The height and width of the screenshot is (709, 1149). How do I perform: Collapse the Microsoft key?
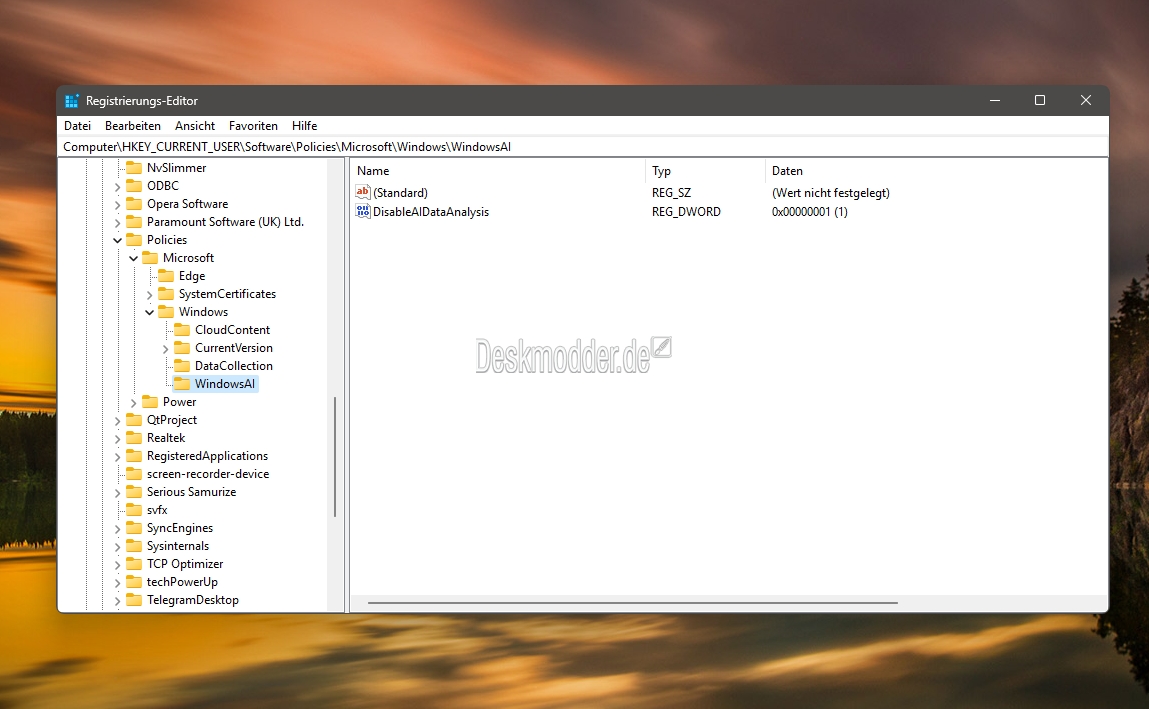pos(133,259)
